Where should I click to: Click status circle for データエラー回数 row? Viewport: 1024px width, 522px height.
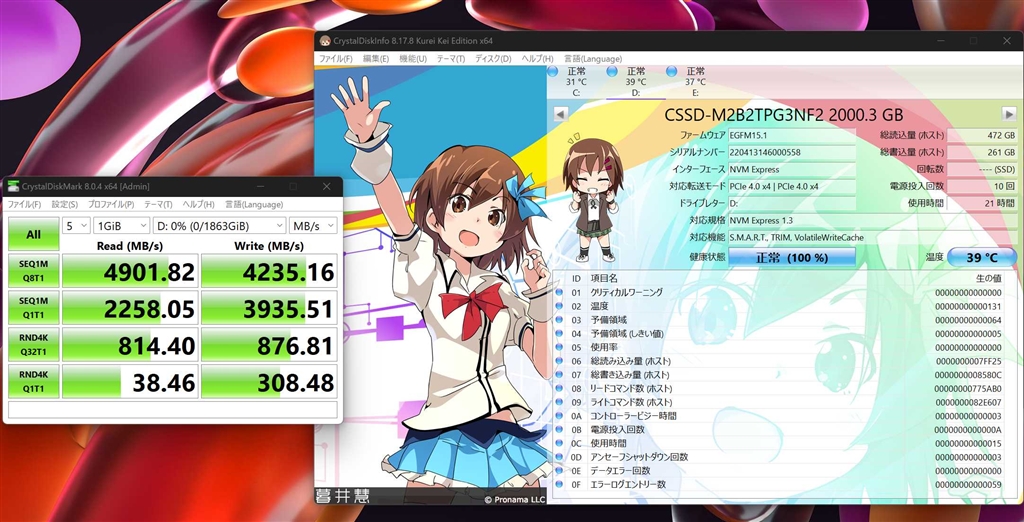coord(559,470)
